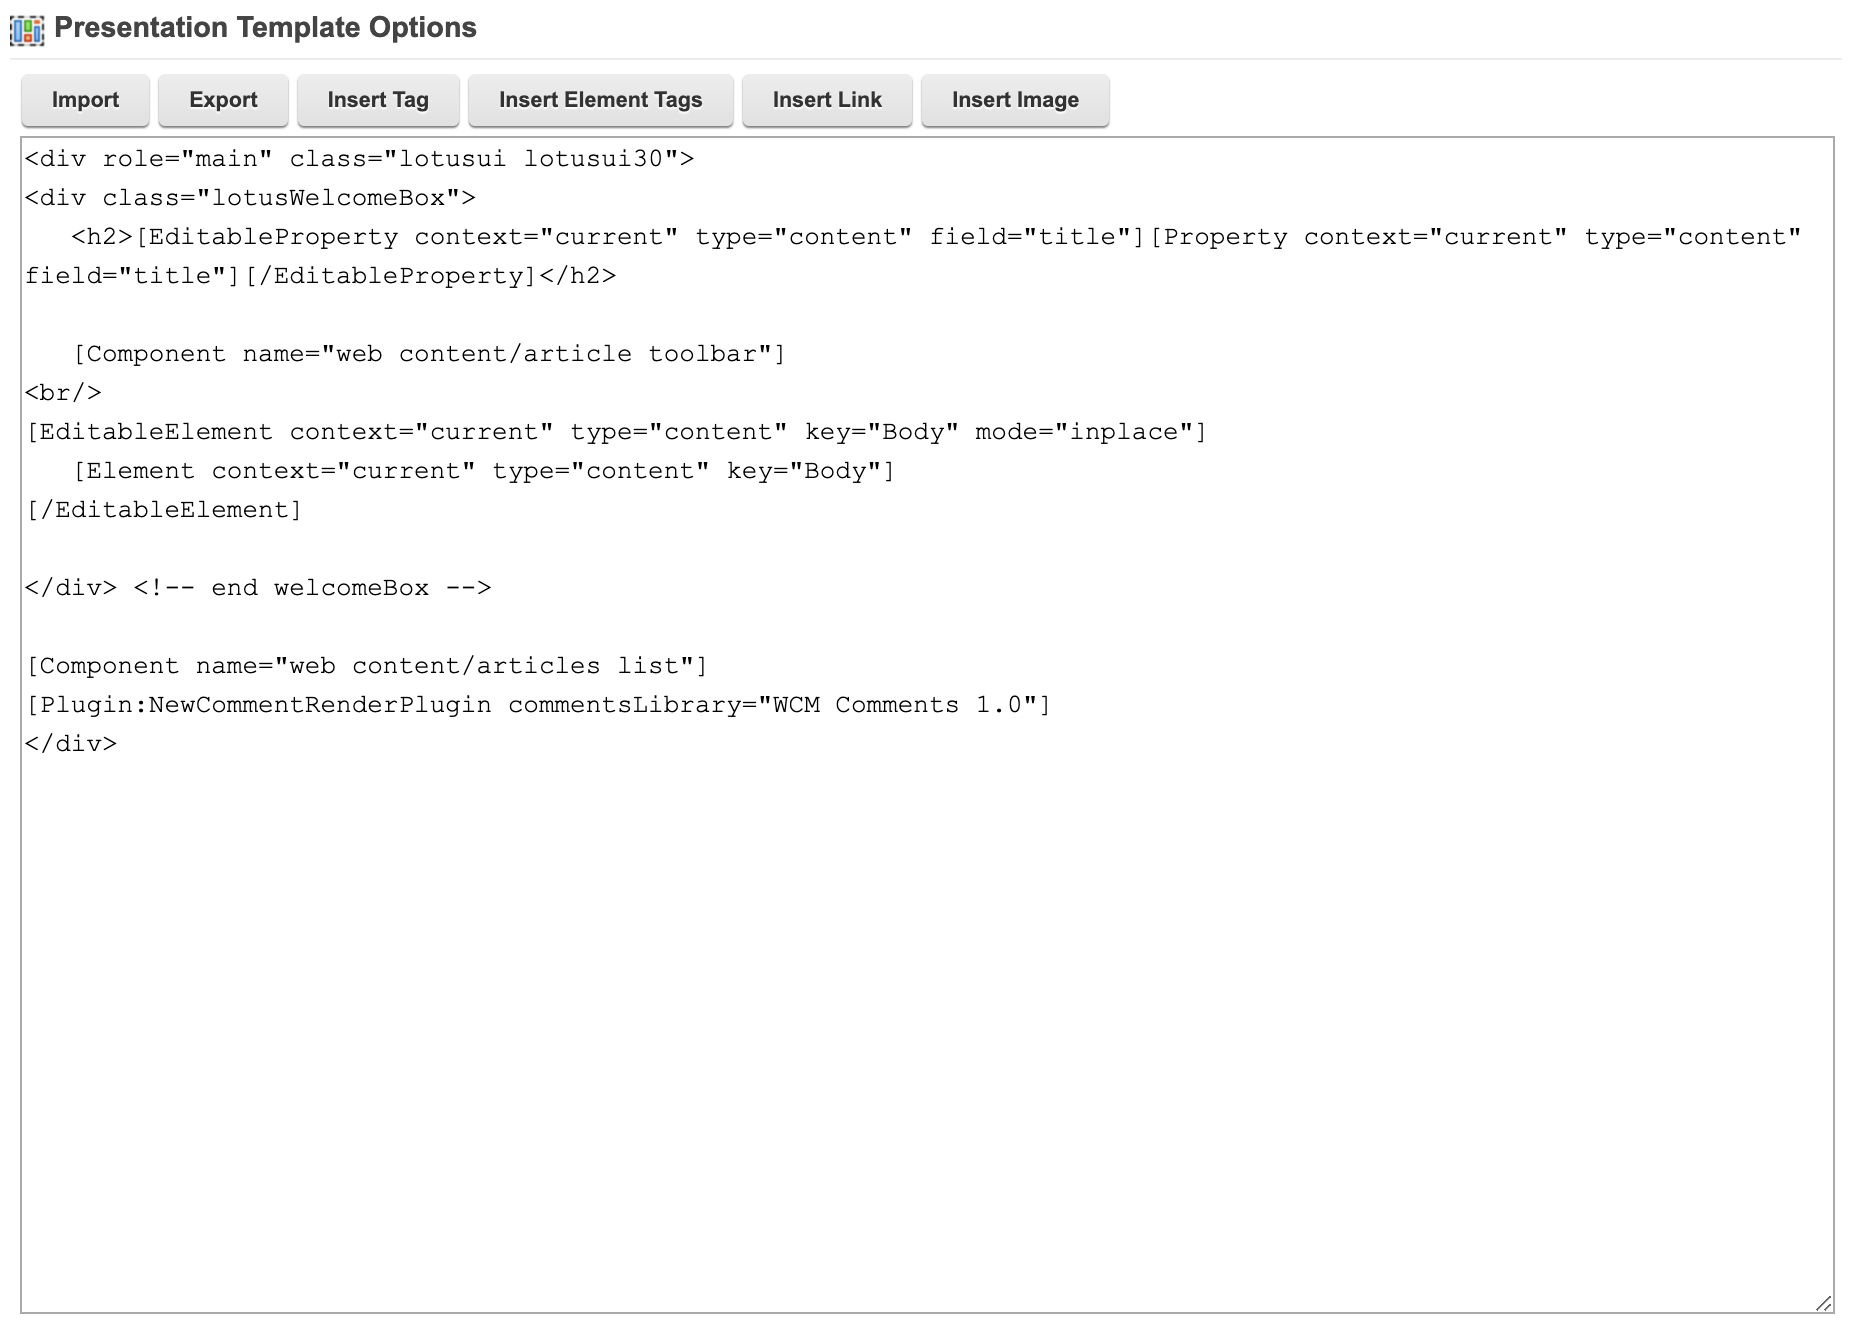Click the Presentation Template Options application icon
1852x1328 pixels.
click(x=27, y=31)
